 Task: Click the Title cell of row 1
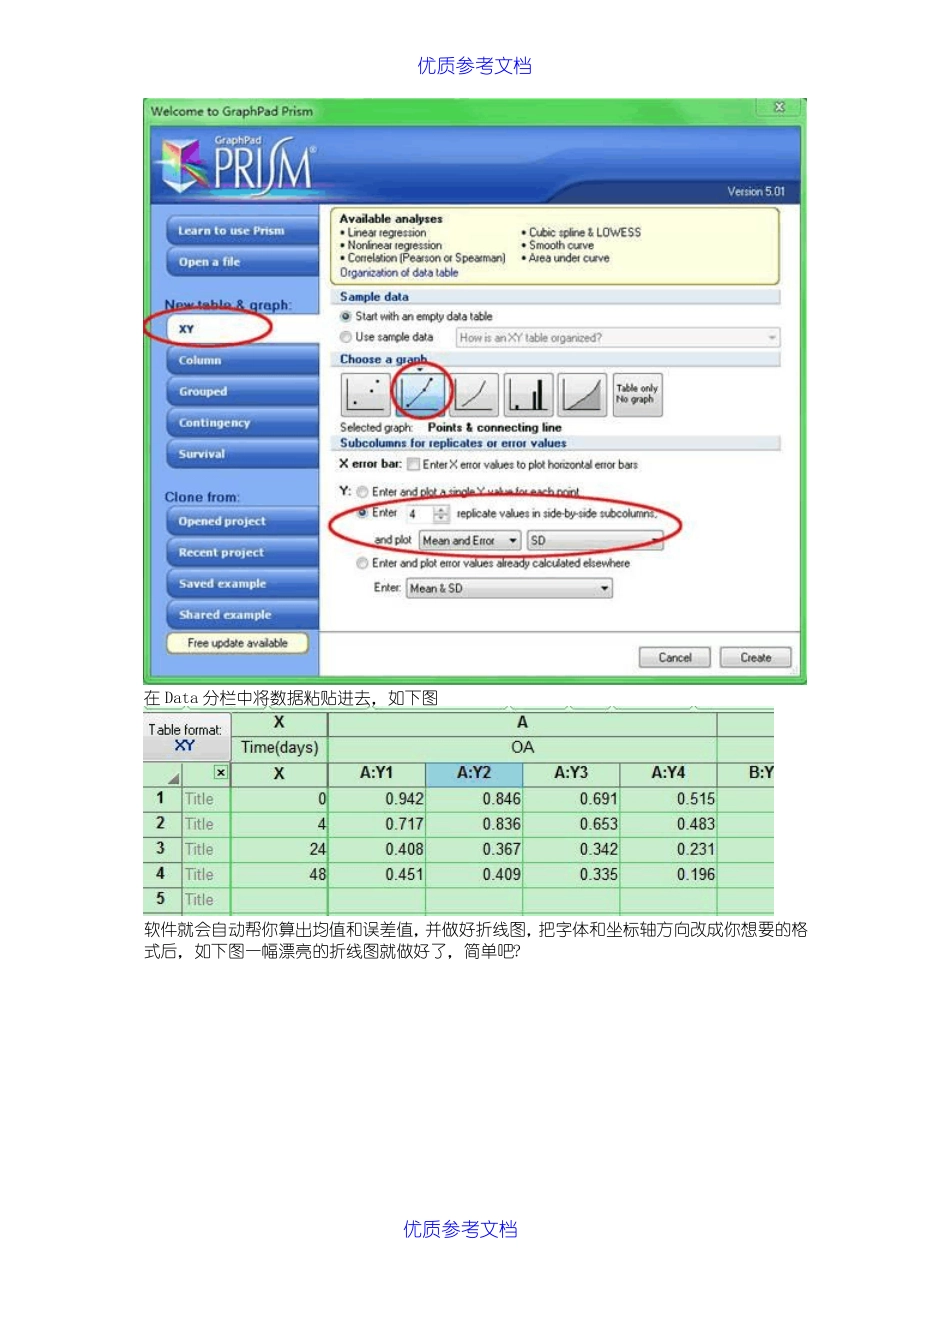tap(206, 799)
